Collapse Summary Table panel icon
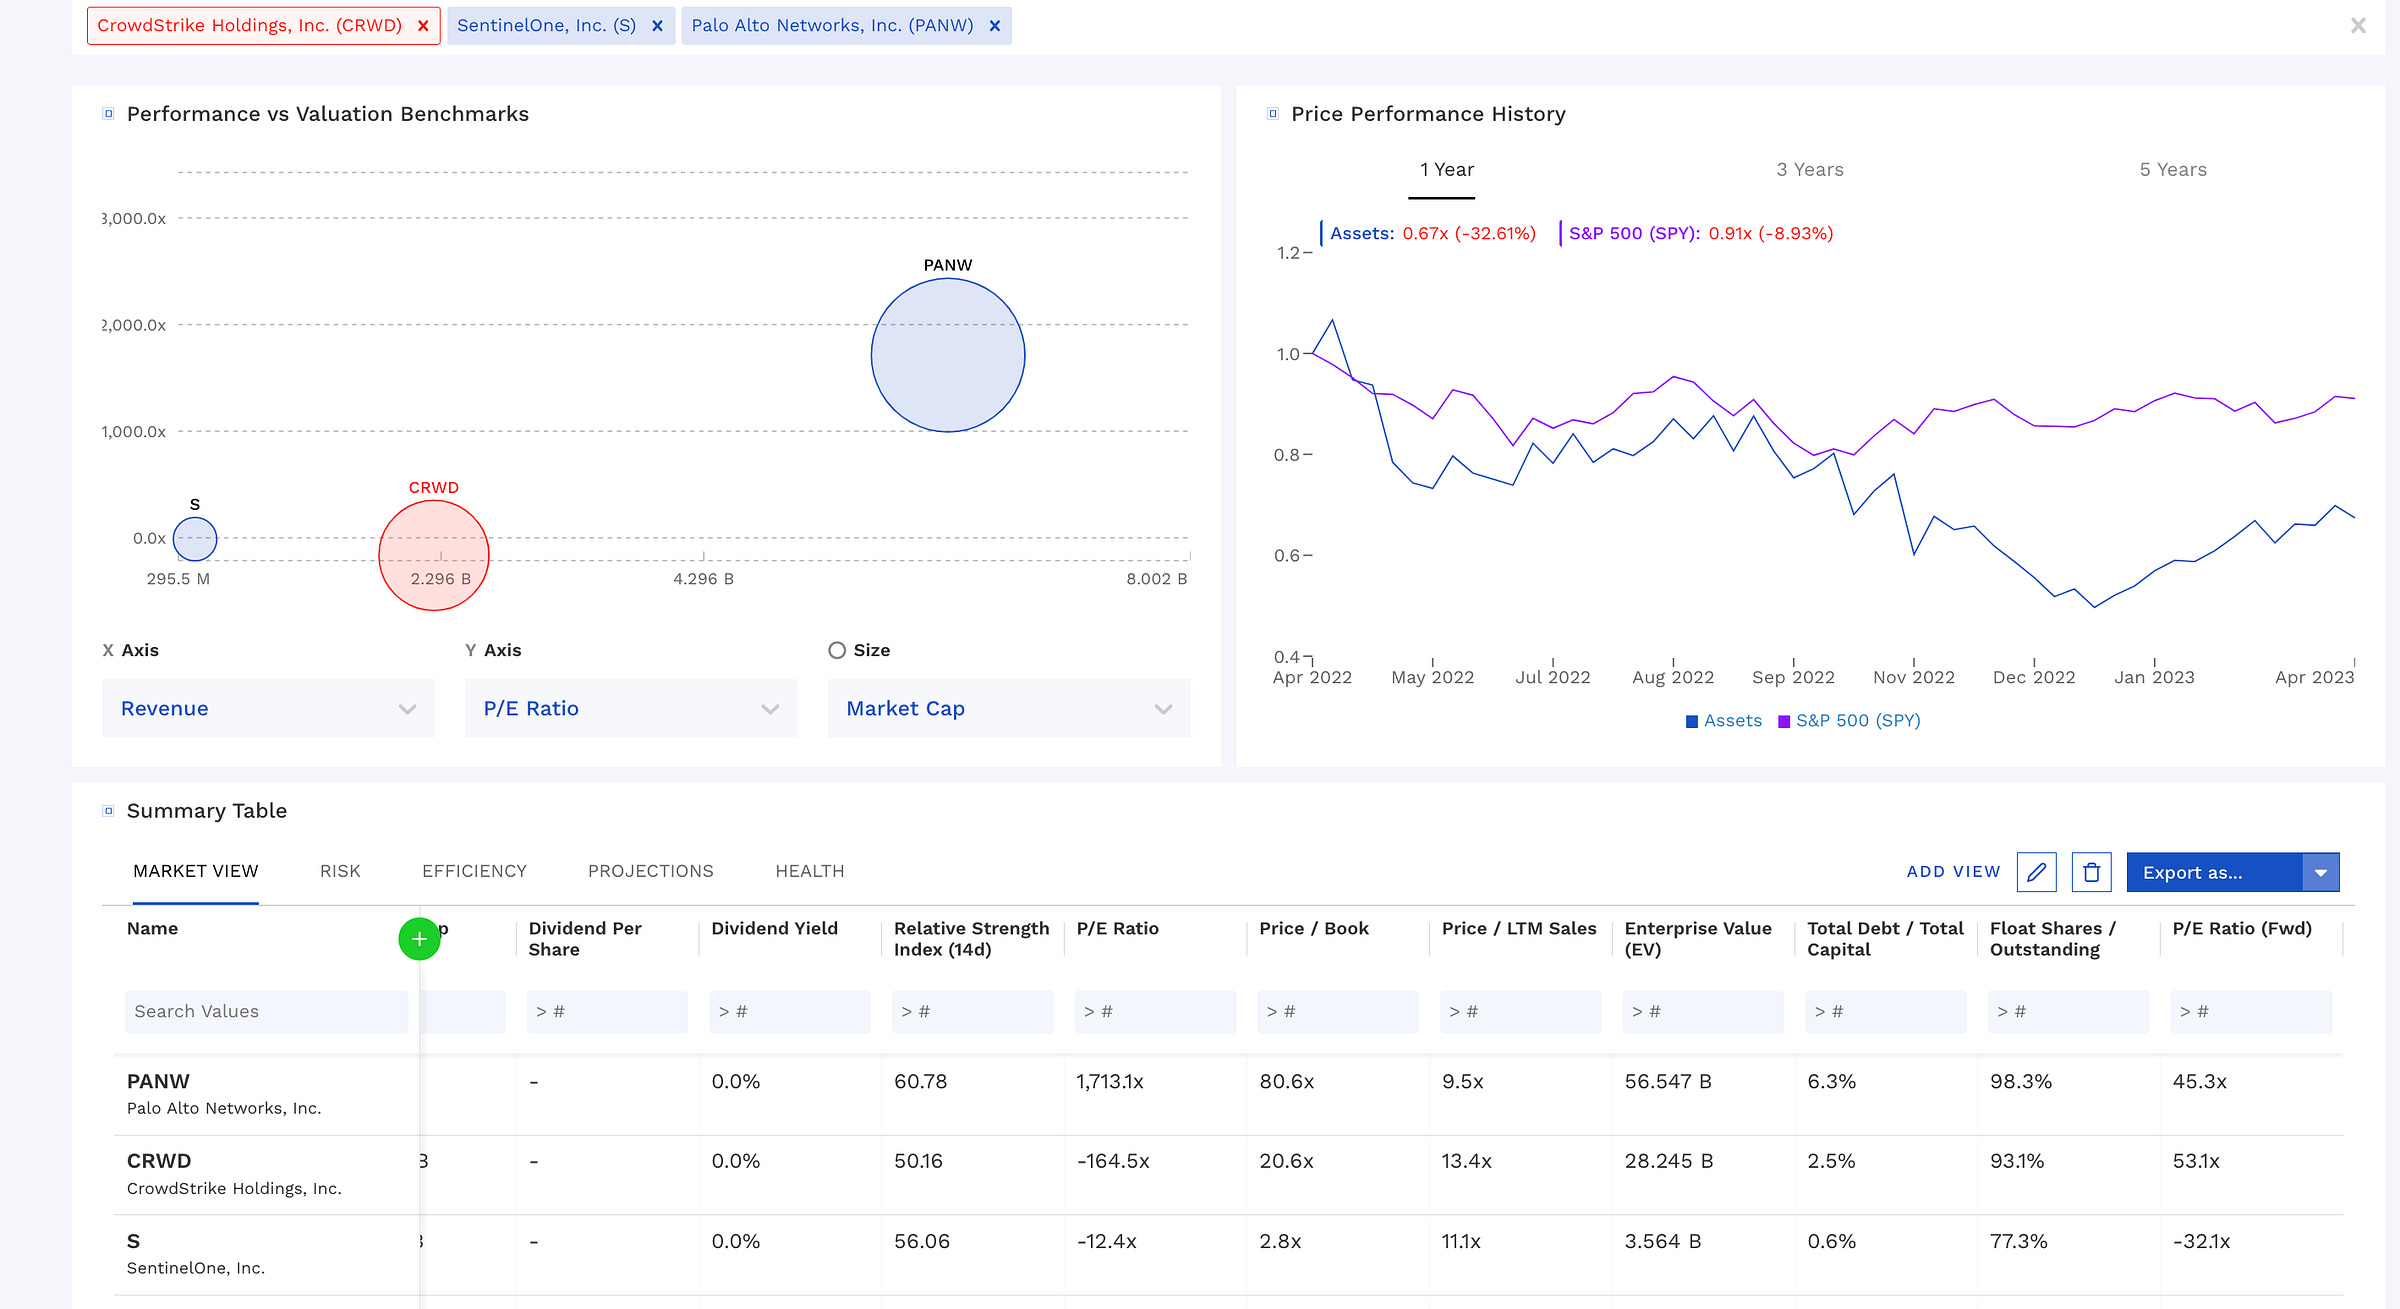The height and width of the screenshot is (1309, 2400). click(109, 811)
